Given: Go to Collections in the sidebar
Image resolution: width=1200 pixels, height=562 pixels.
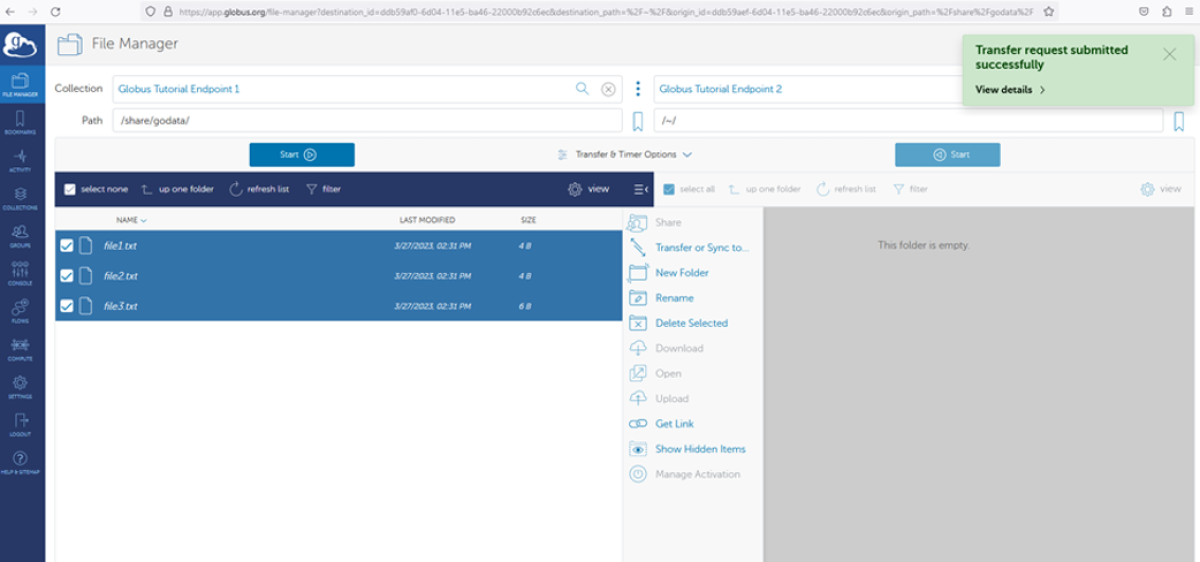Looking at the screenshot, I should (21, 198).
